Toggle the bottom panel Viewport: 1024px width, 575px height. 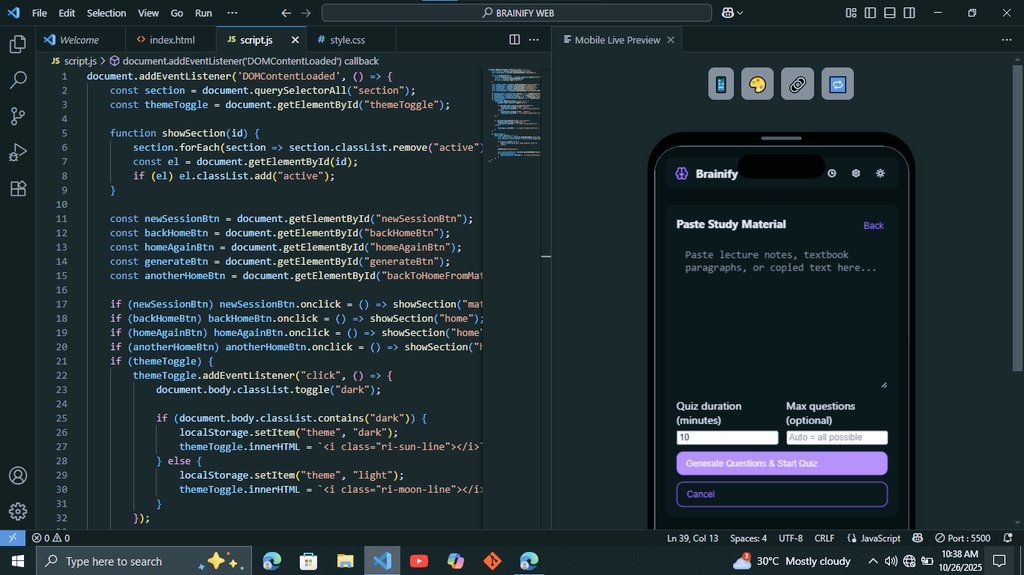pos(889,12)
